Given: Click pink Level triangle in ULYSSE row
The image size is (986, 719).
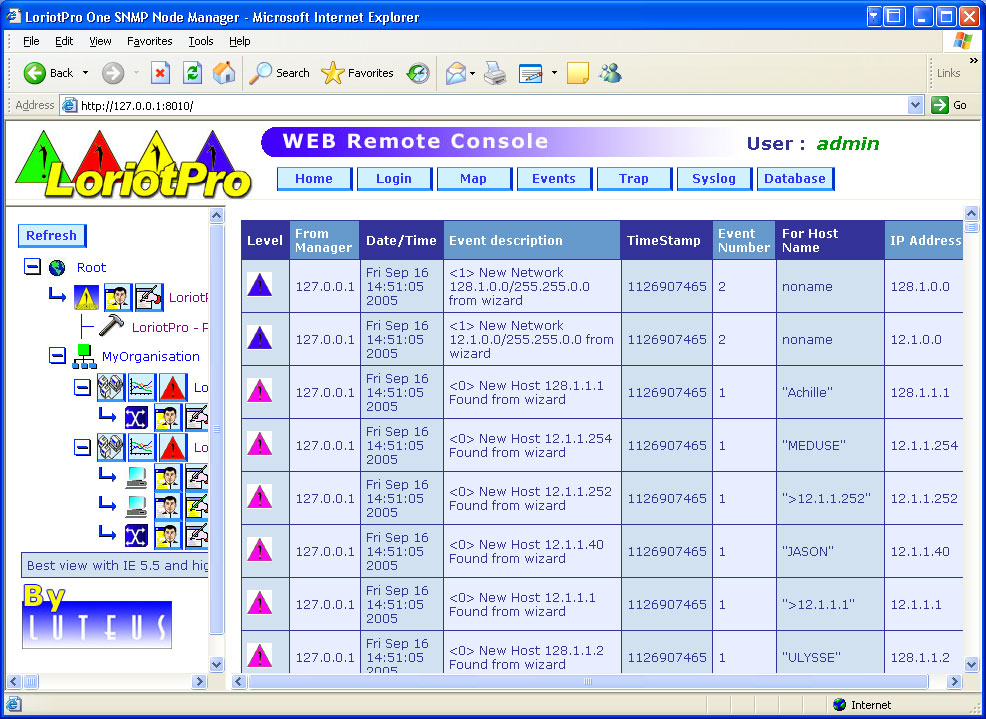Looking at the screenshot, I should (260, 655).
